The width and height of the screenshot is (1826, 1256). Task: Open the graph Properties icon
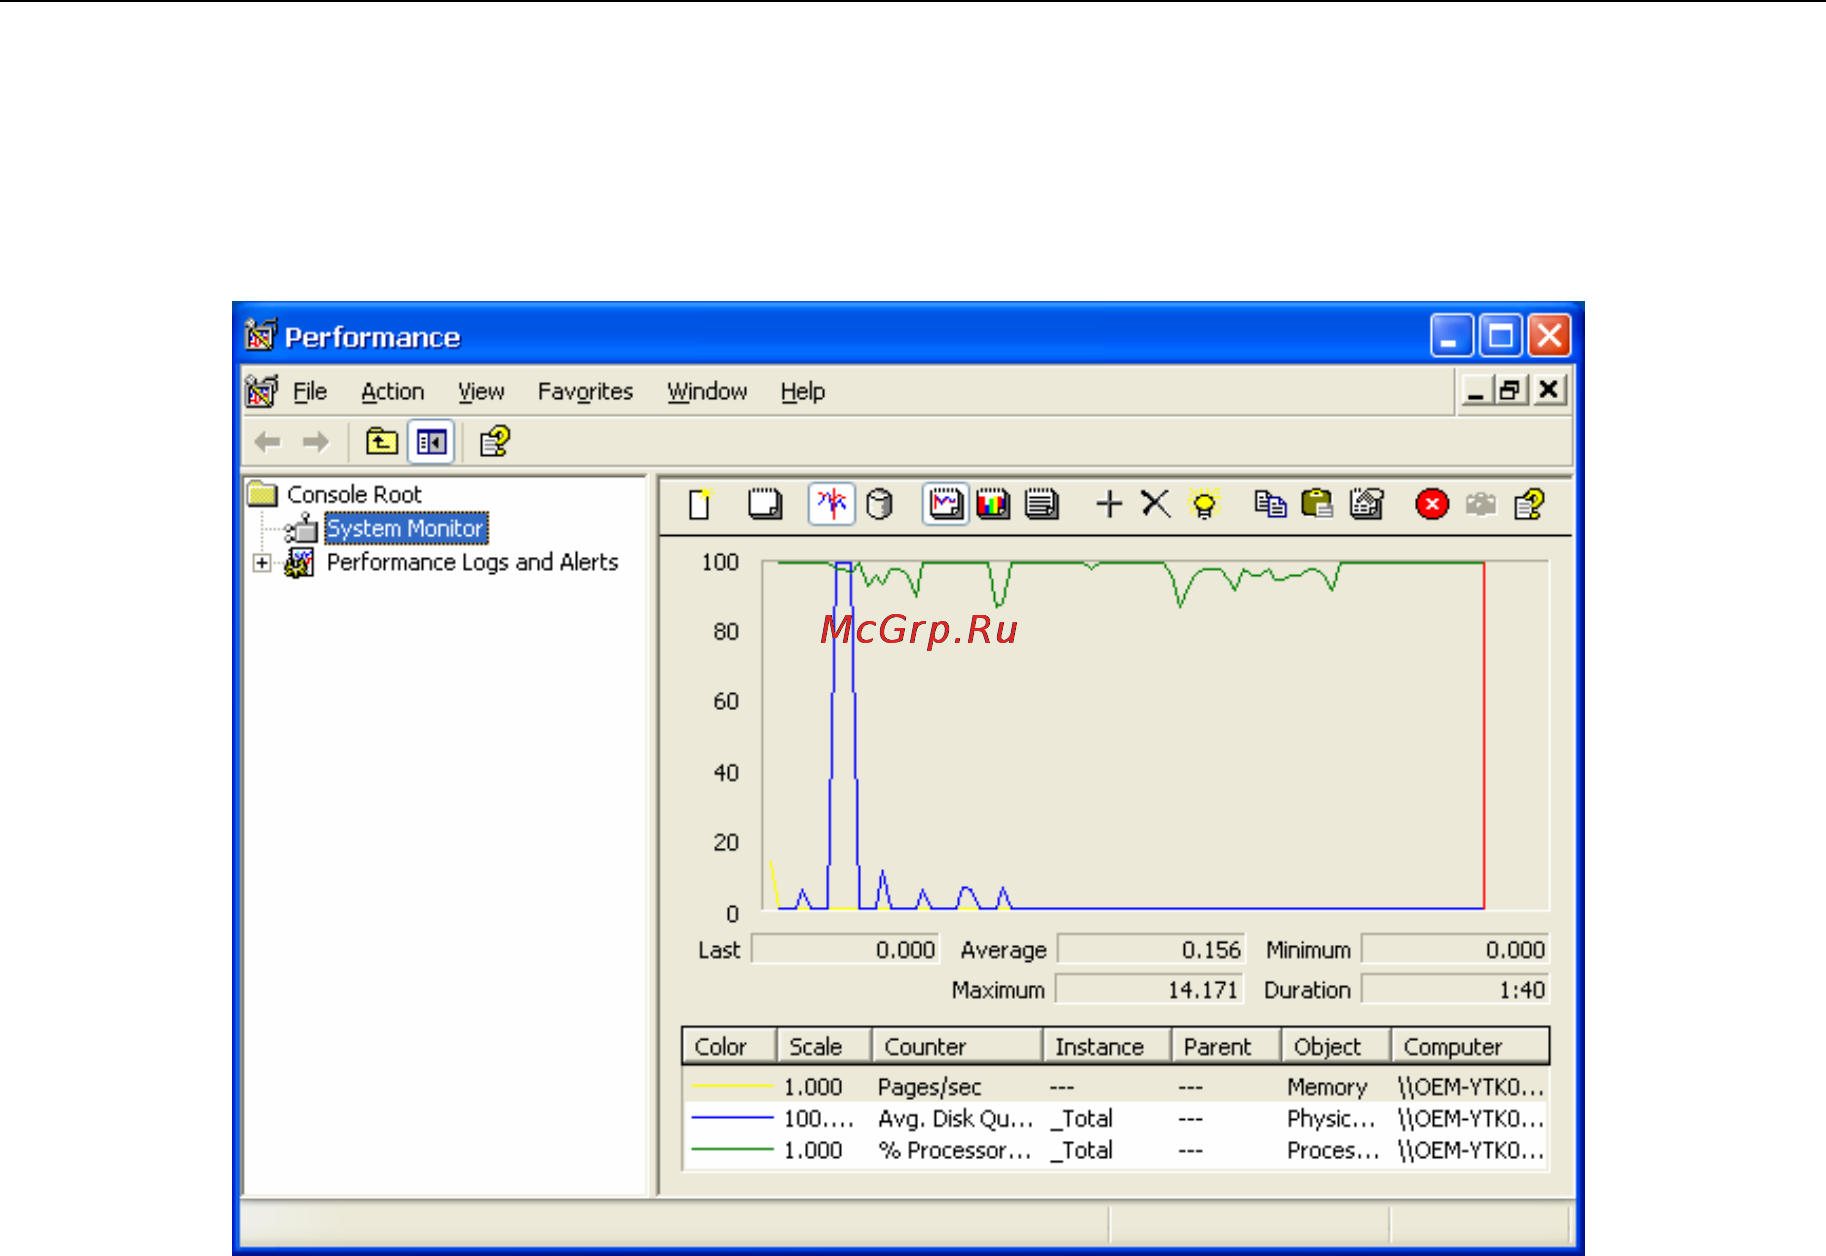(1367, 503)
